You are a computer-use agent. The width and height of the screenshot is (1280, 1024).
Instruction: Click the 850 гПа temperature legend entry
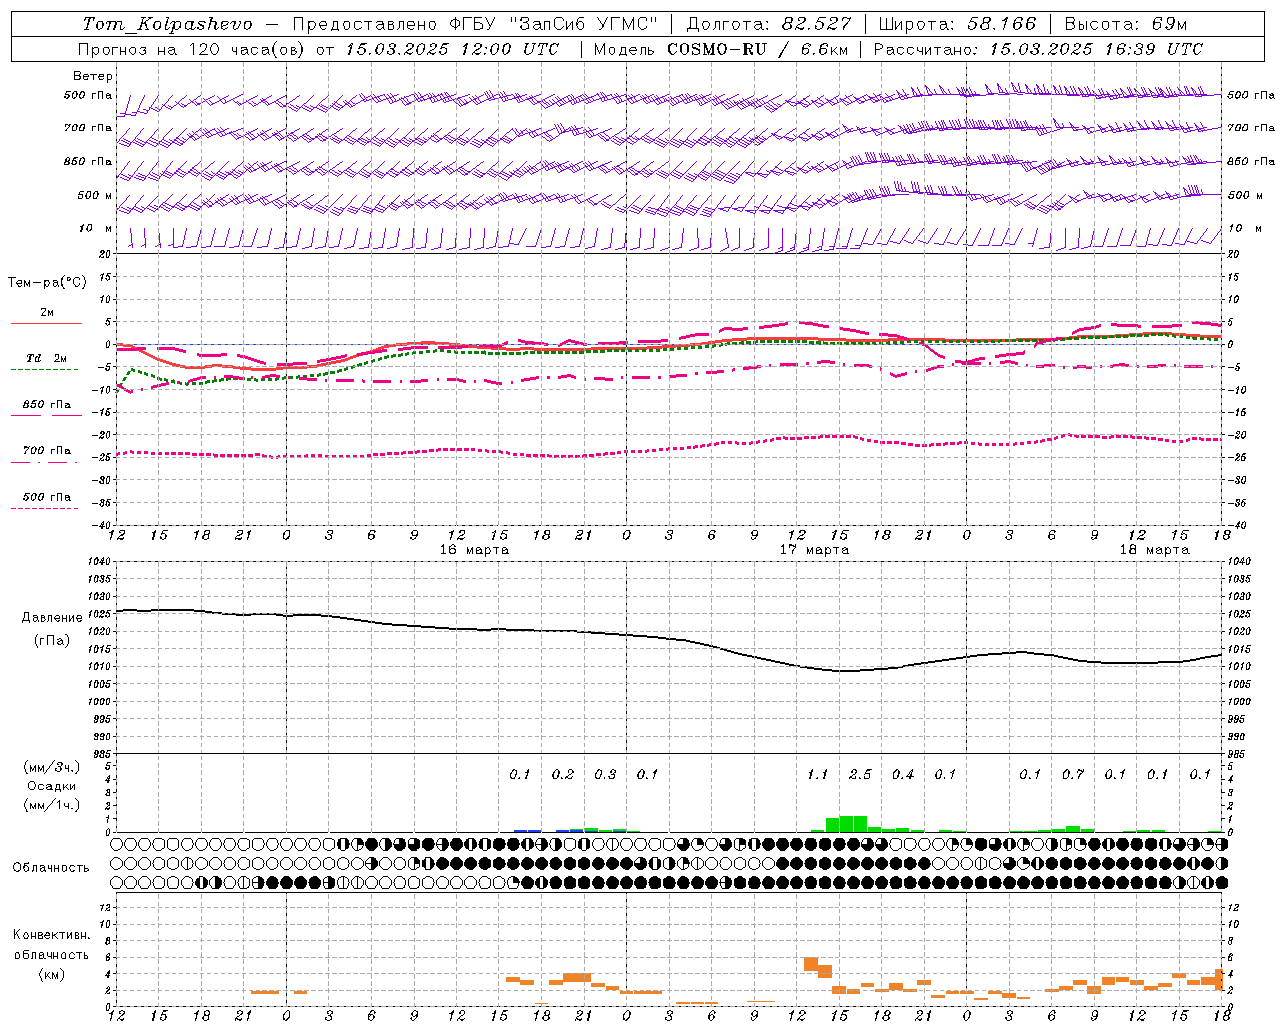pos(47,405)
